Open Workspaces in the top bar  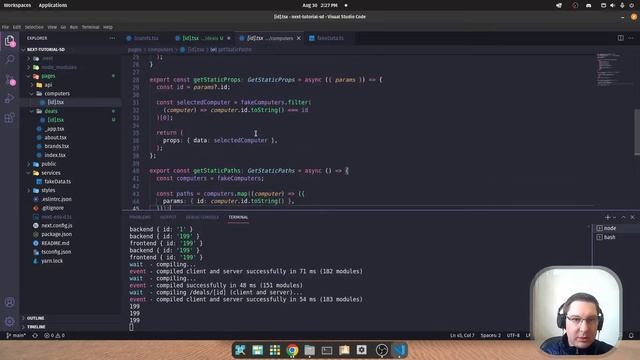pos(17,5)
